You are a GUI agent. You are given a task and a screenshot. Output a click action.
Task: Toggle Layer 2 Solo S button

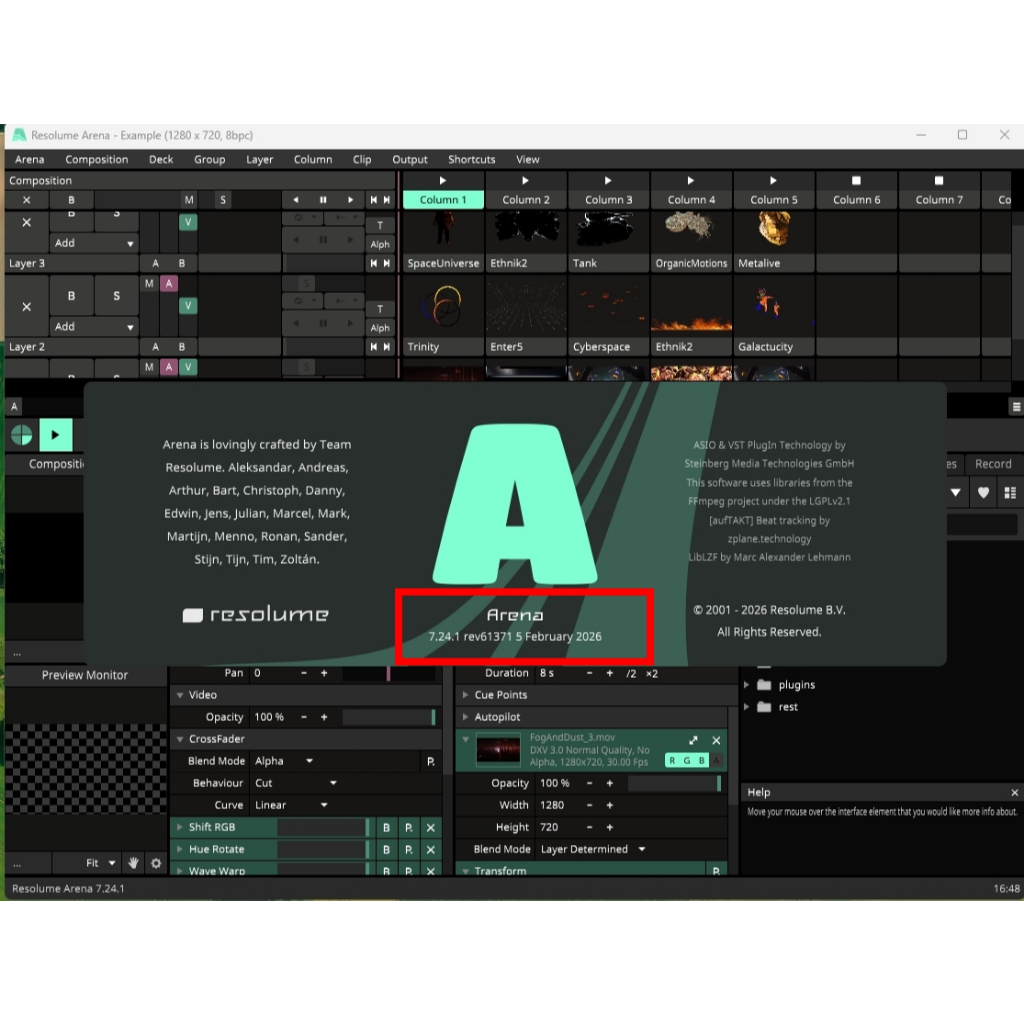(116, 296)
